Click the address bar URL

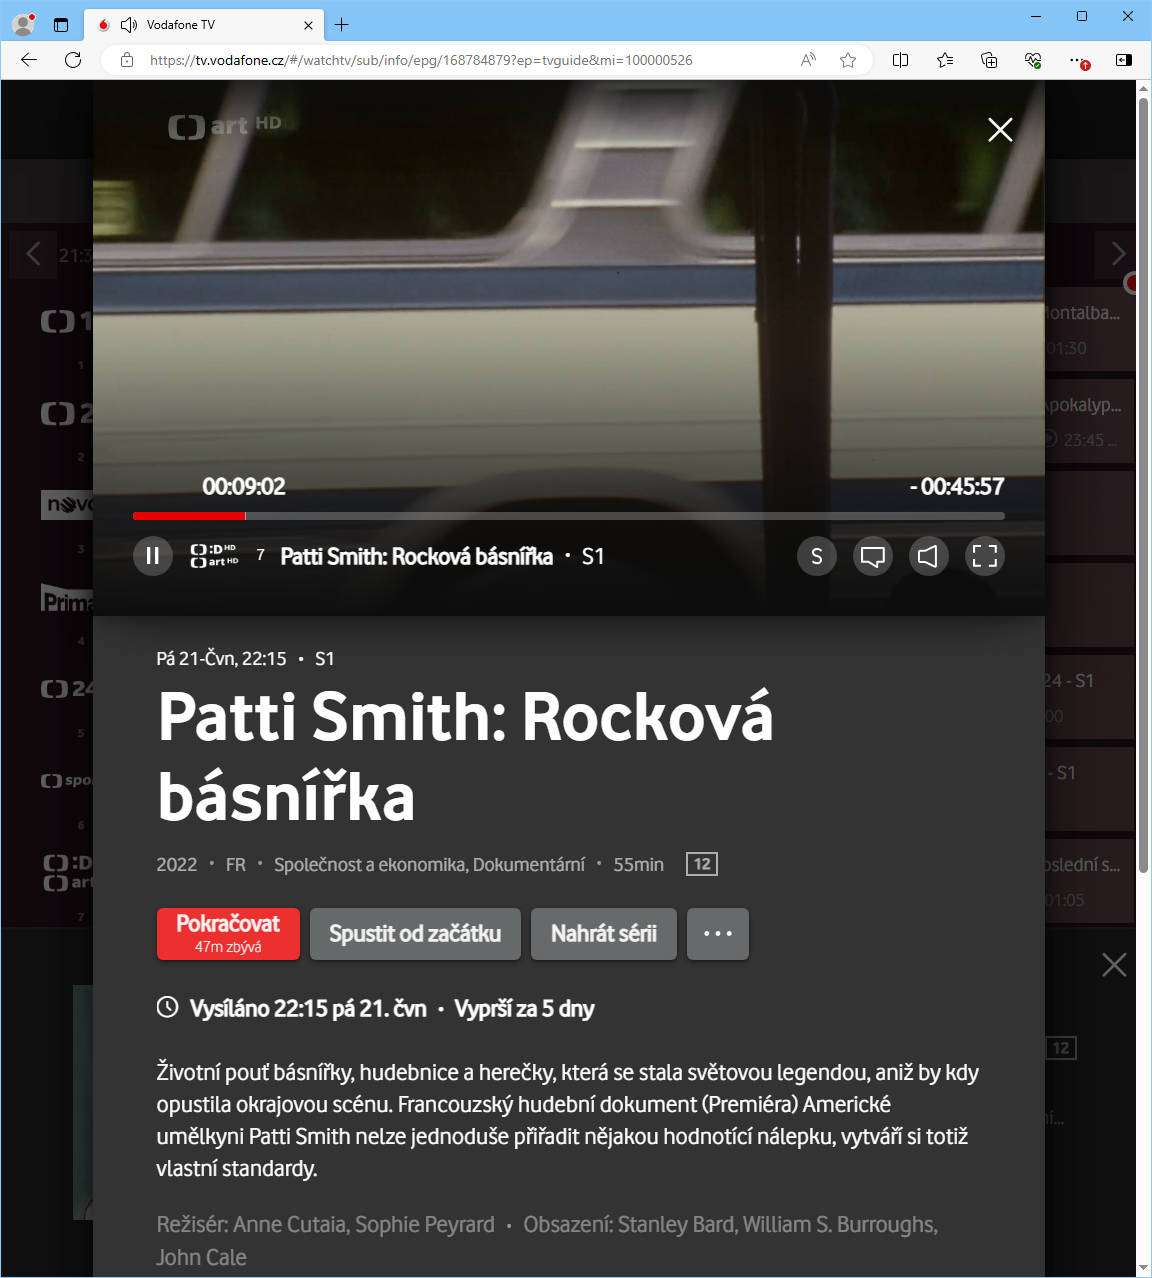pos(420,60)
